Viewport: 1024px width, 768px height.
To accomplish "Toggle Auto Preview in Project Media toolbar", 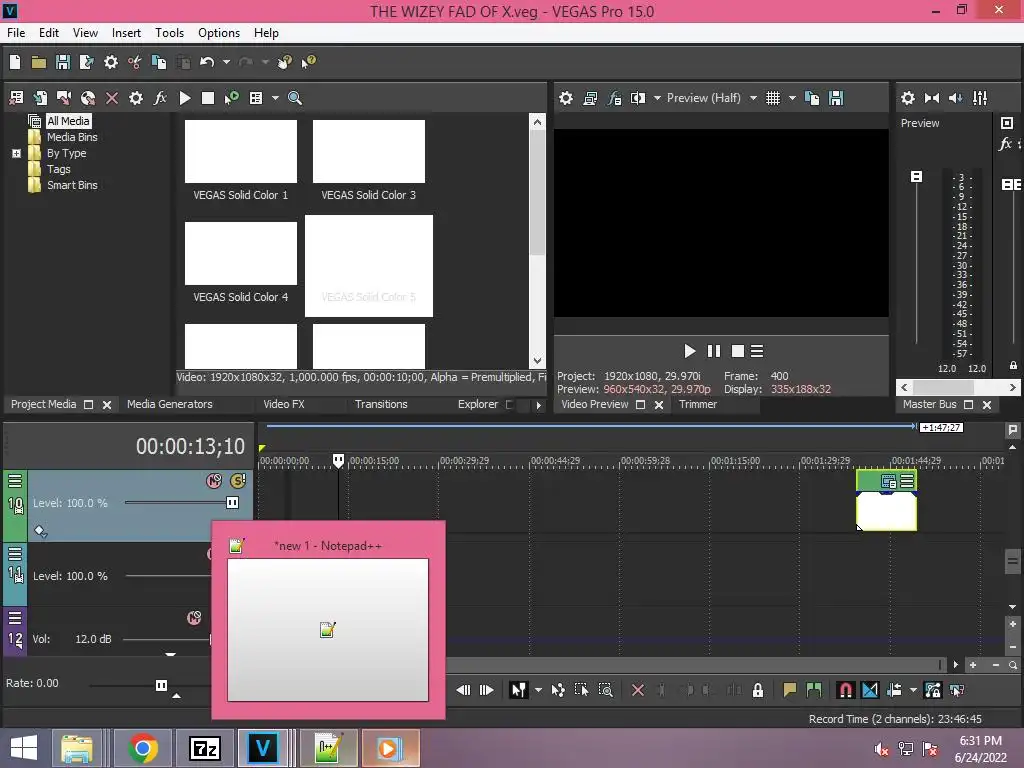I will [x=232, y=98].
